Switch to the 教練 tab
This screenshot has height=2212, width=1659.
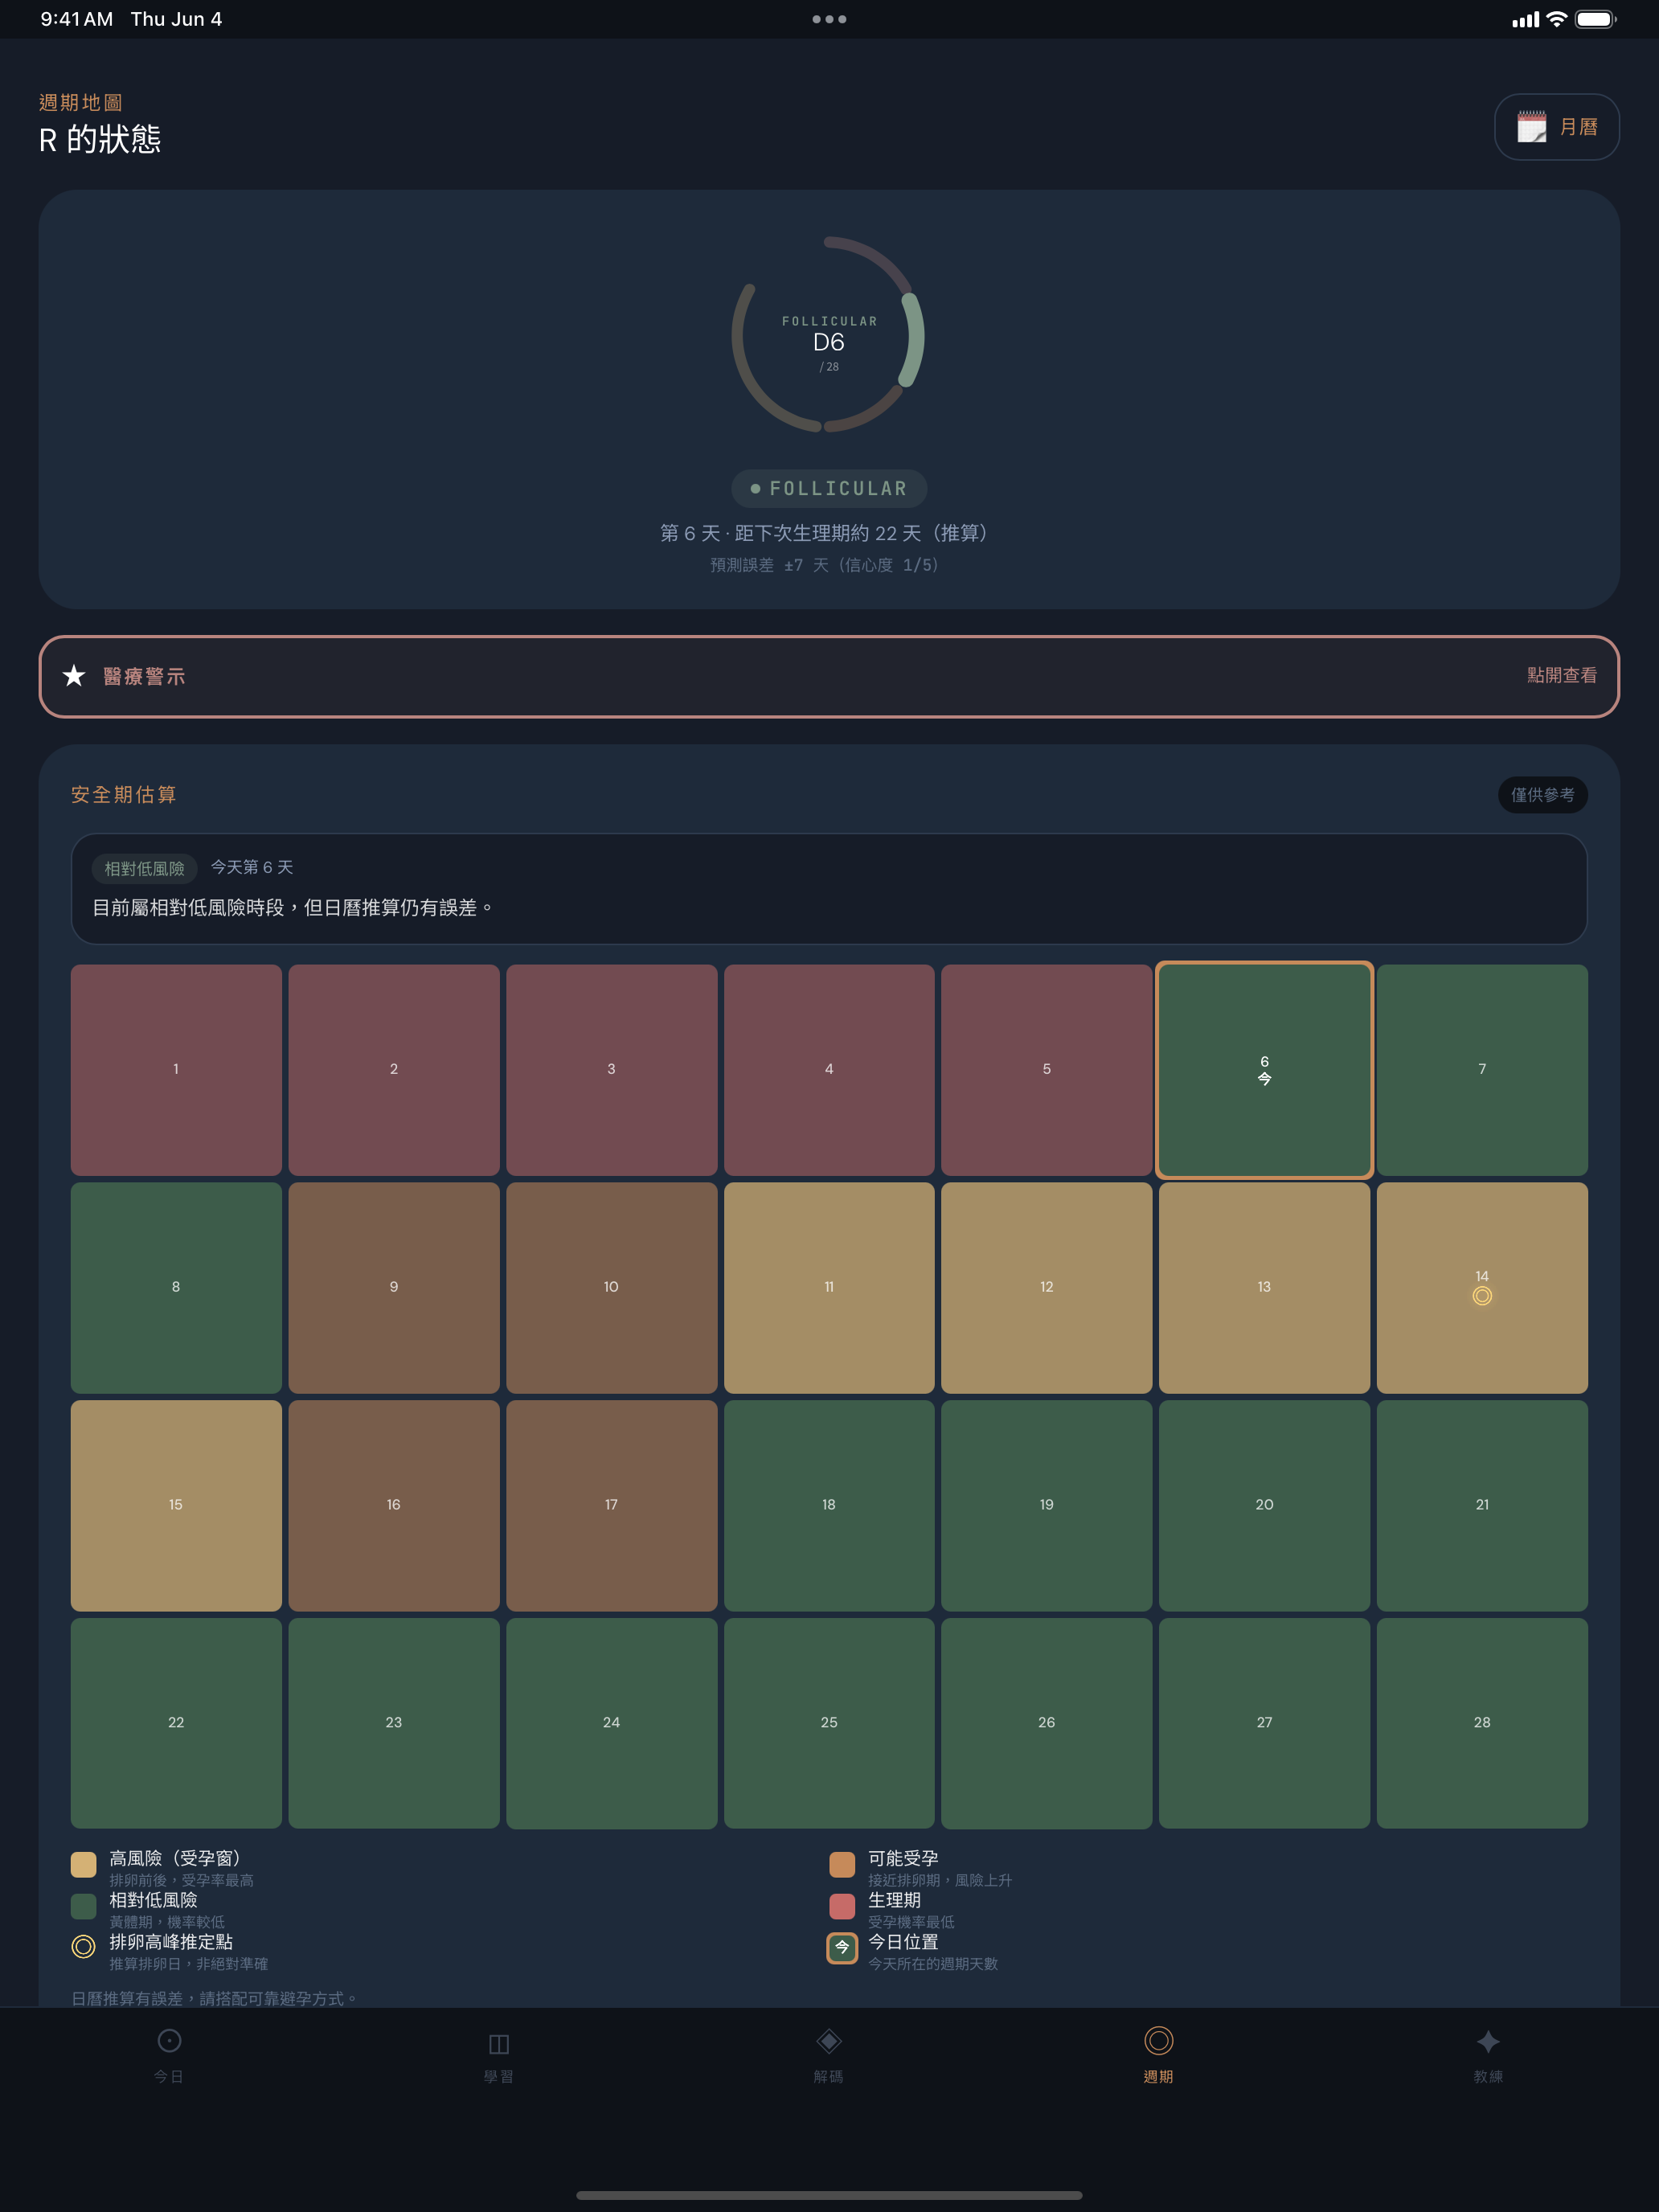coord(1488,2056)
